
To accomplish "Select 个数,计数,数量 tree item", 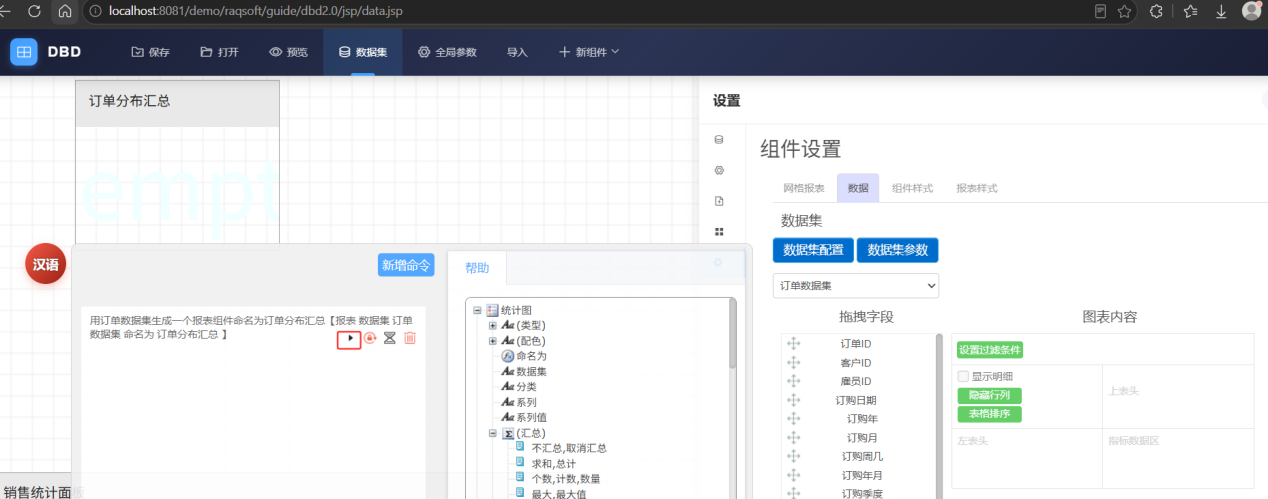I will click(566, 479).
